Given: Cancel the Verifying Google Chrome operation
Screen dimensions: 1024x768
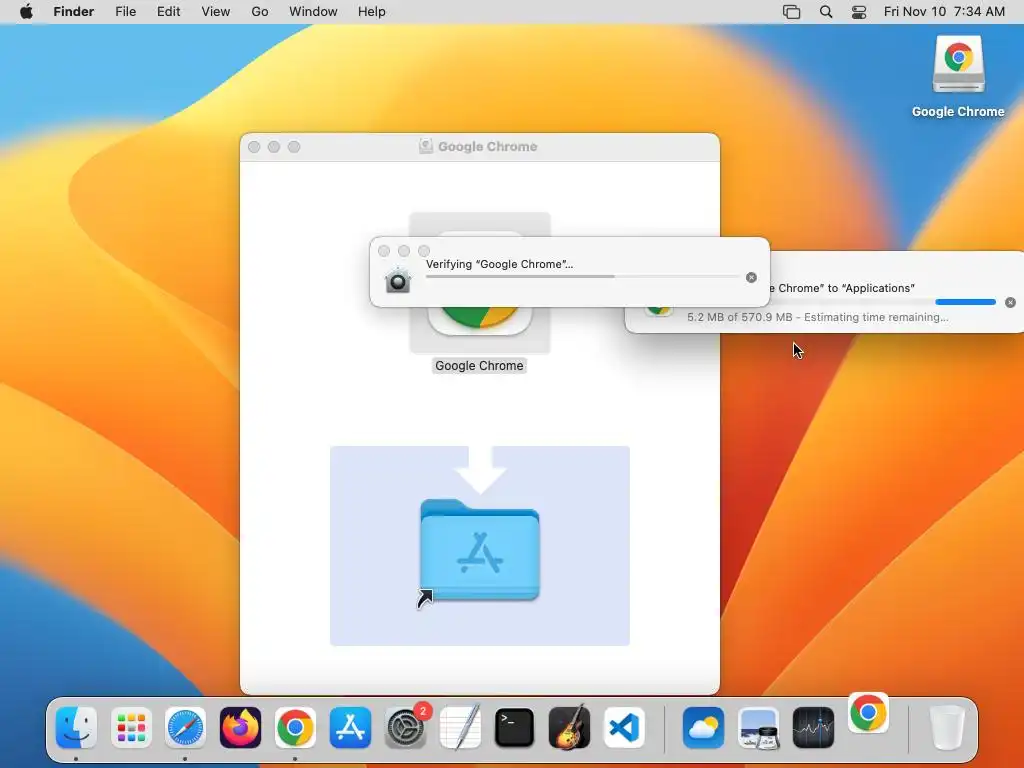Looking at the screenshot, I should tap(751, 278).
